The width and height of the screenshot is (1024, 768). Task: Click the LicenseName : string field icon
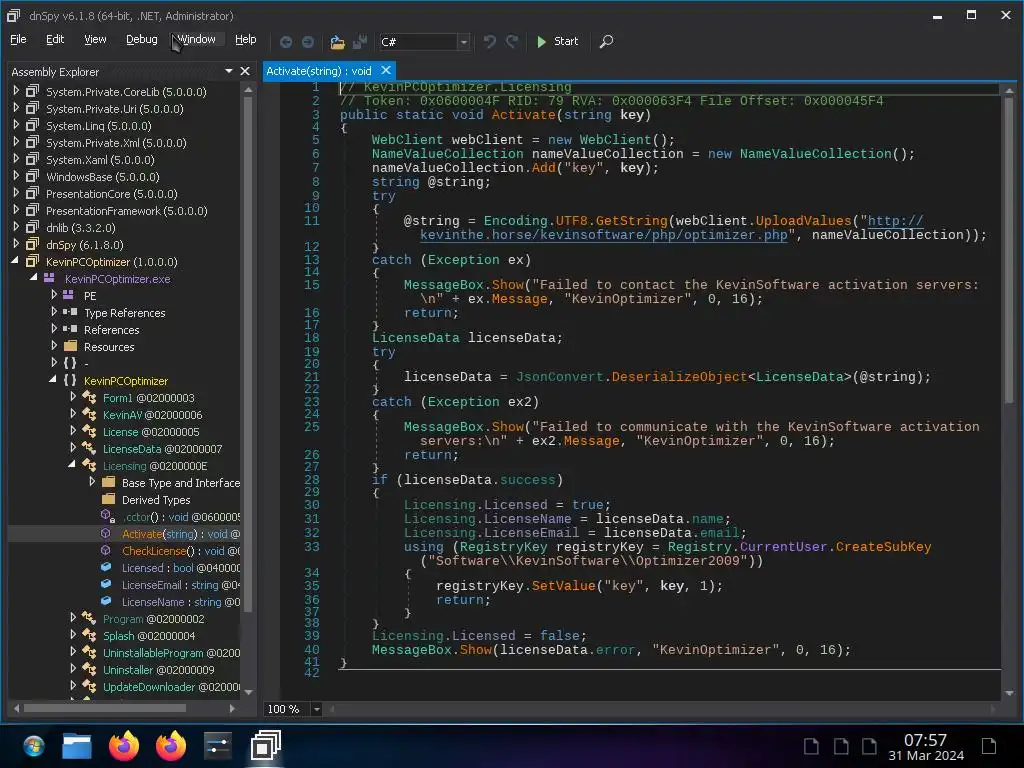point(106,601)
